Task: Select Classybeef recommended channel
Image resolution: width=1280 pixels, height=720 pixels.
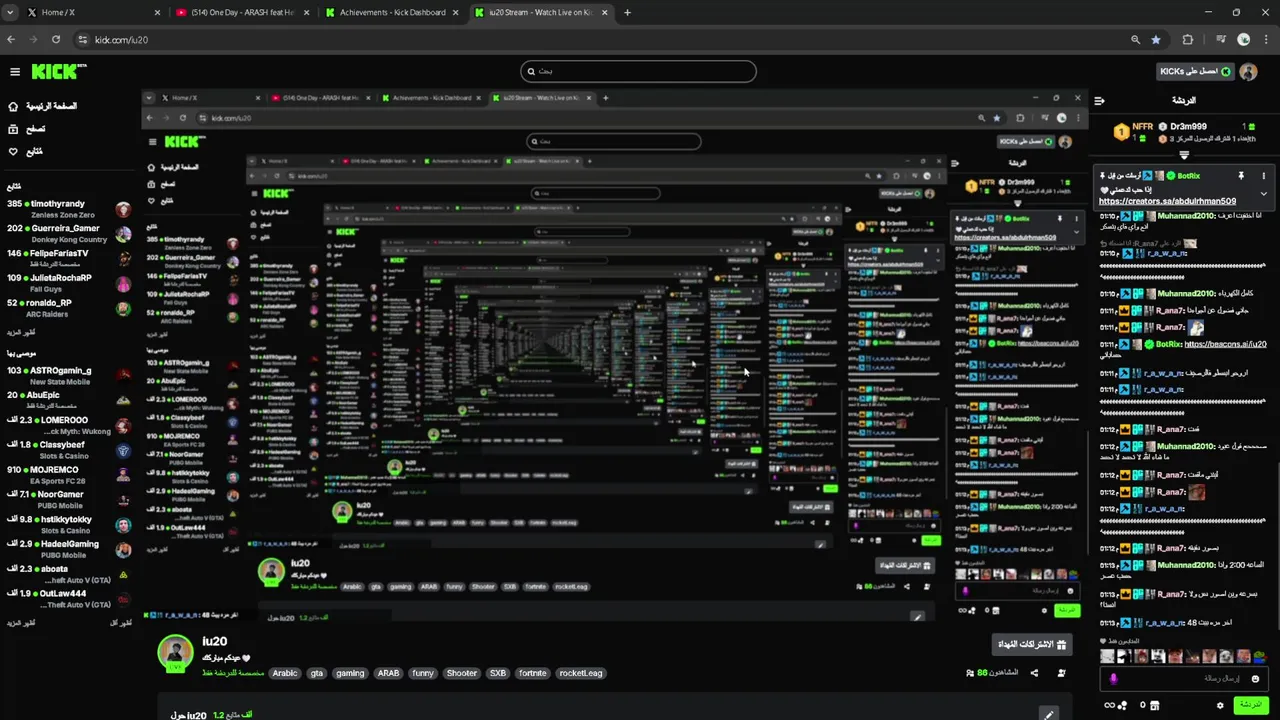Action: [x=68, y=450]
